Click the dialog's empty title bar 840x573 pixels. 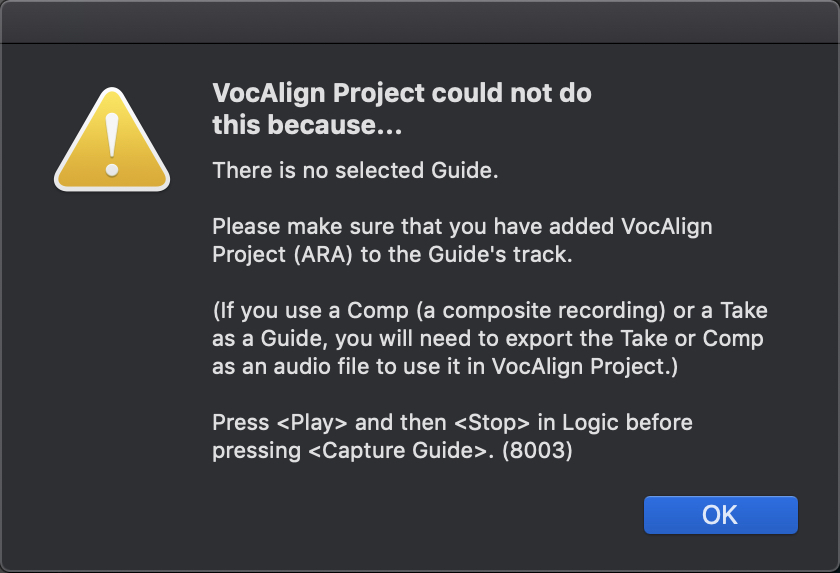click(x=420, y=21)
